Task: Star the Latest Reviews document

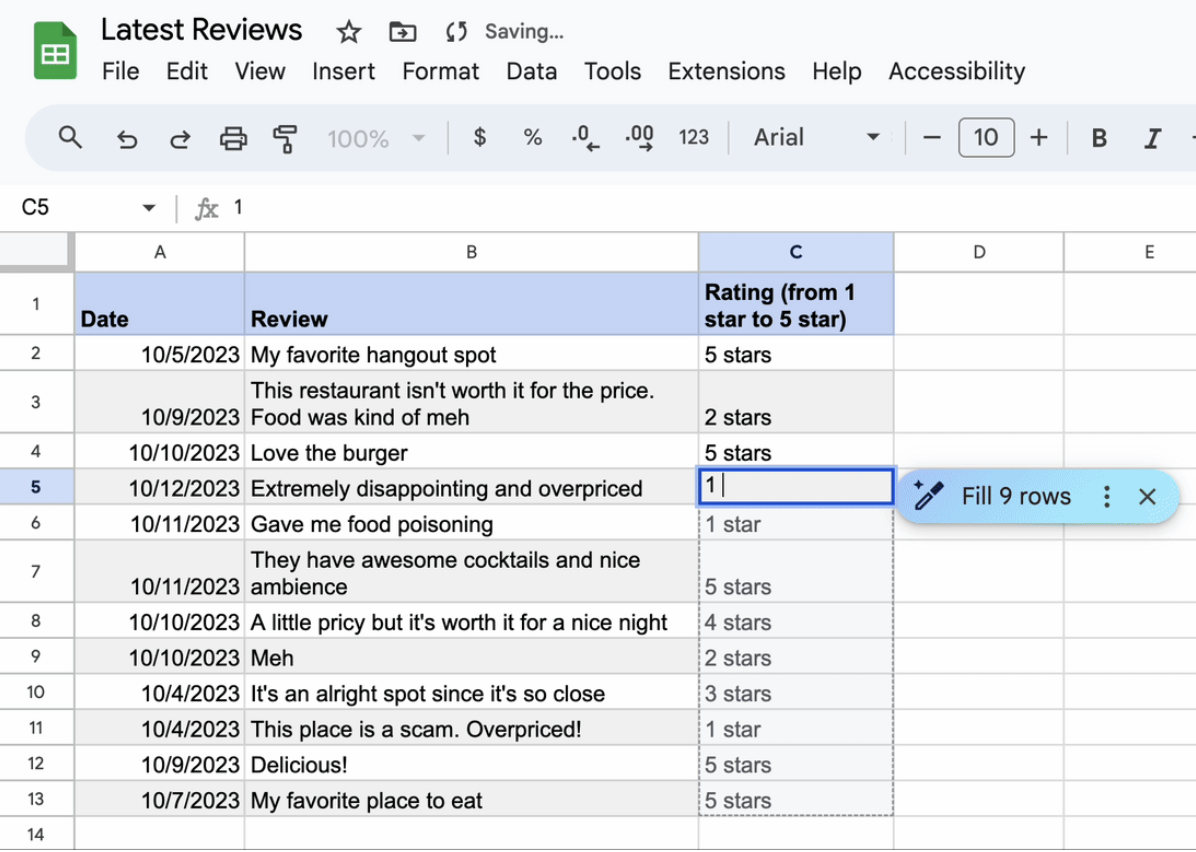Action: 348,32
